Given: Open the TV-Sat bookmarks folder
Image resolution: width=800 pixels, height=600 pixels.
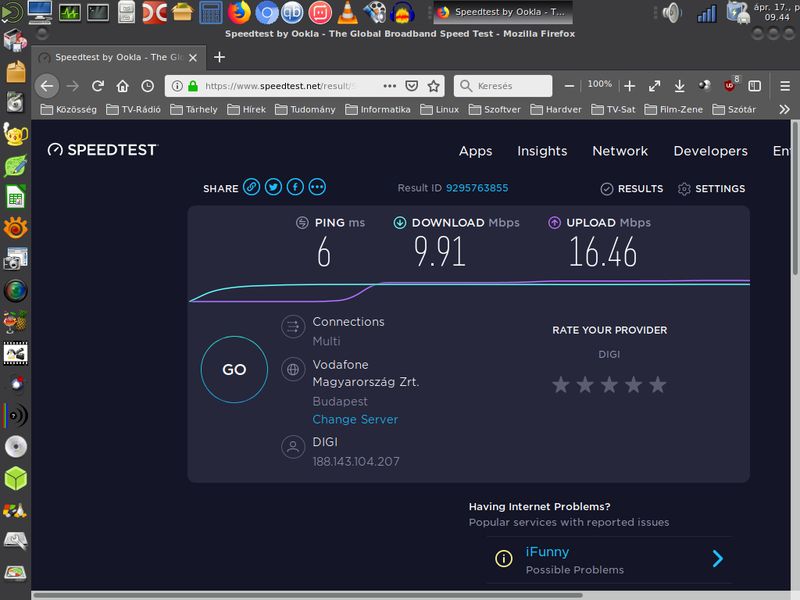Looking at the screenshot, I should click(x=613, y=109).
